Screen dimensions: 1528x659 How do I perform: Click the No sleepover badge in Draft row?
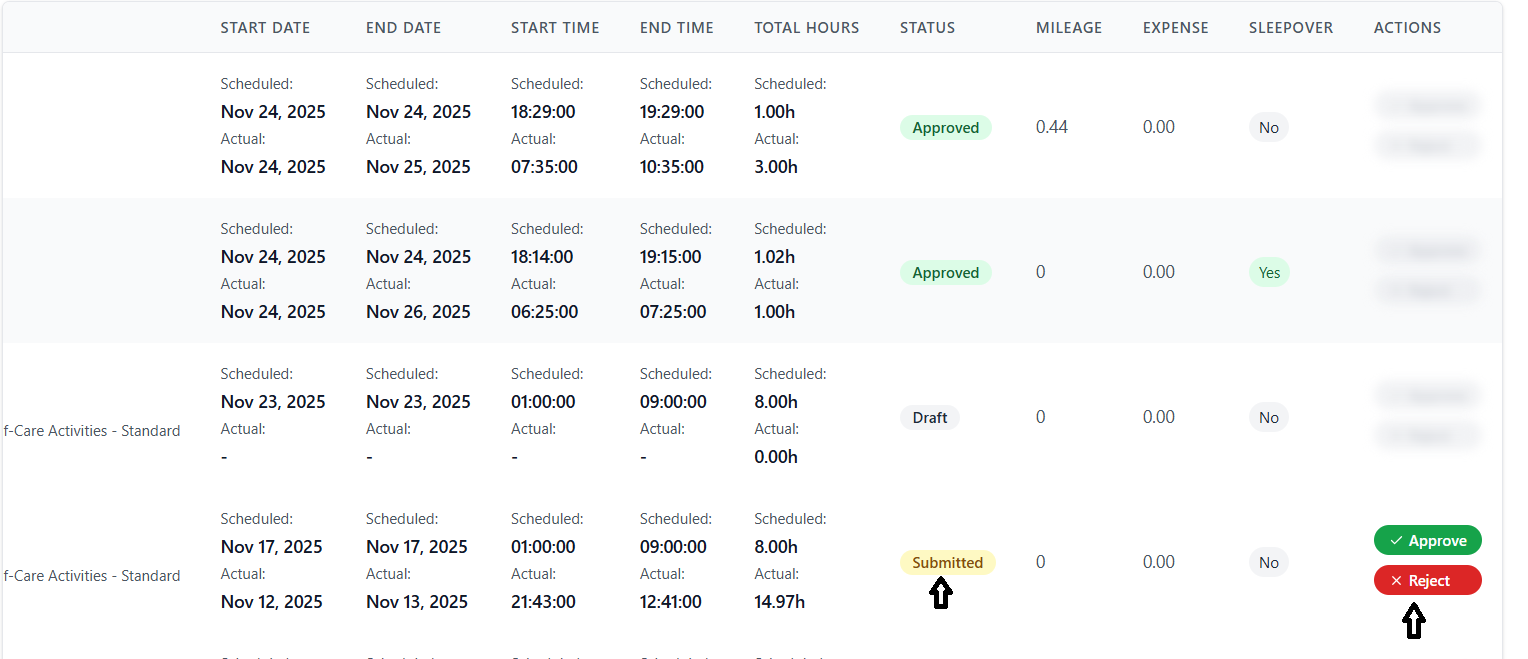click(1269, 418)
